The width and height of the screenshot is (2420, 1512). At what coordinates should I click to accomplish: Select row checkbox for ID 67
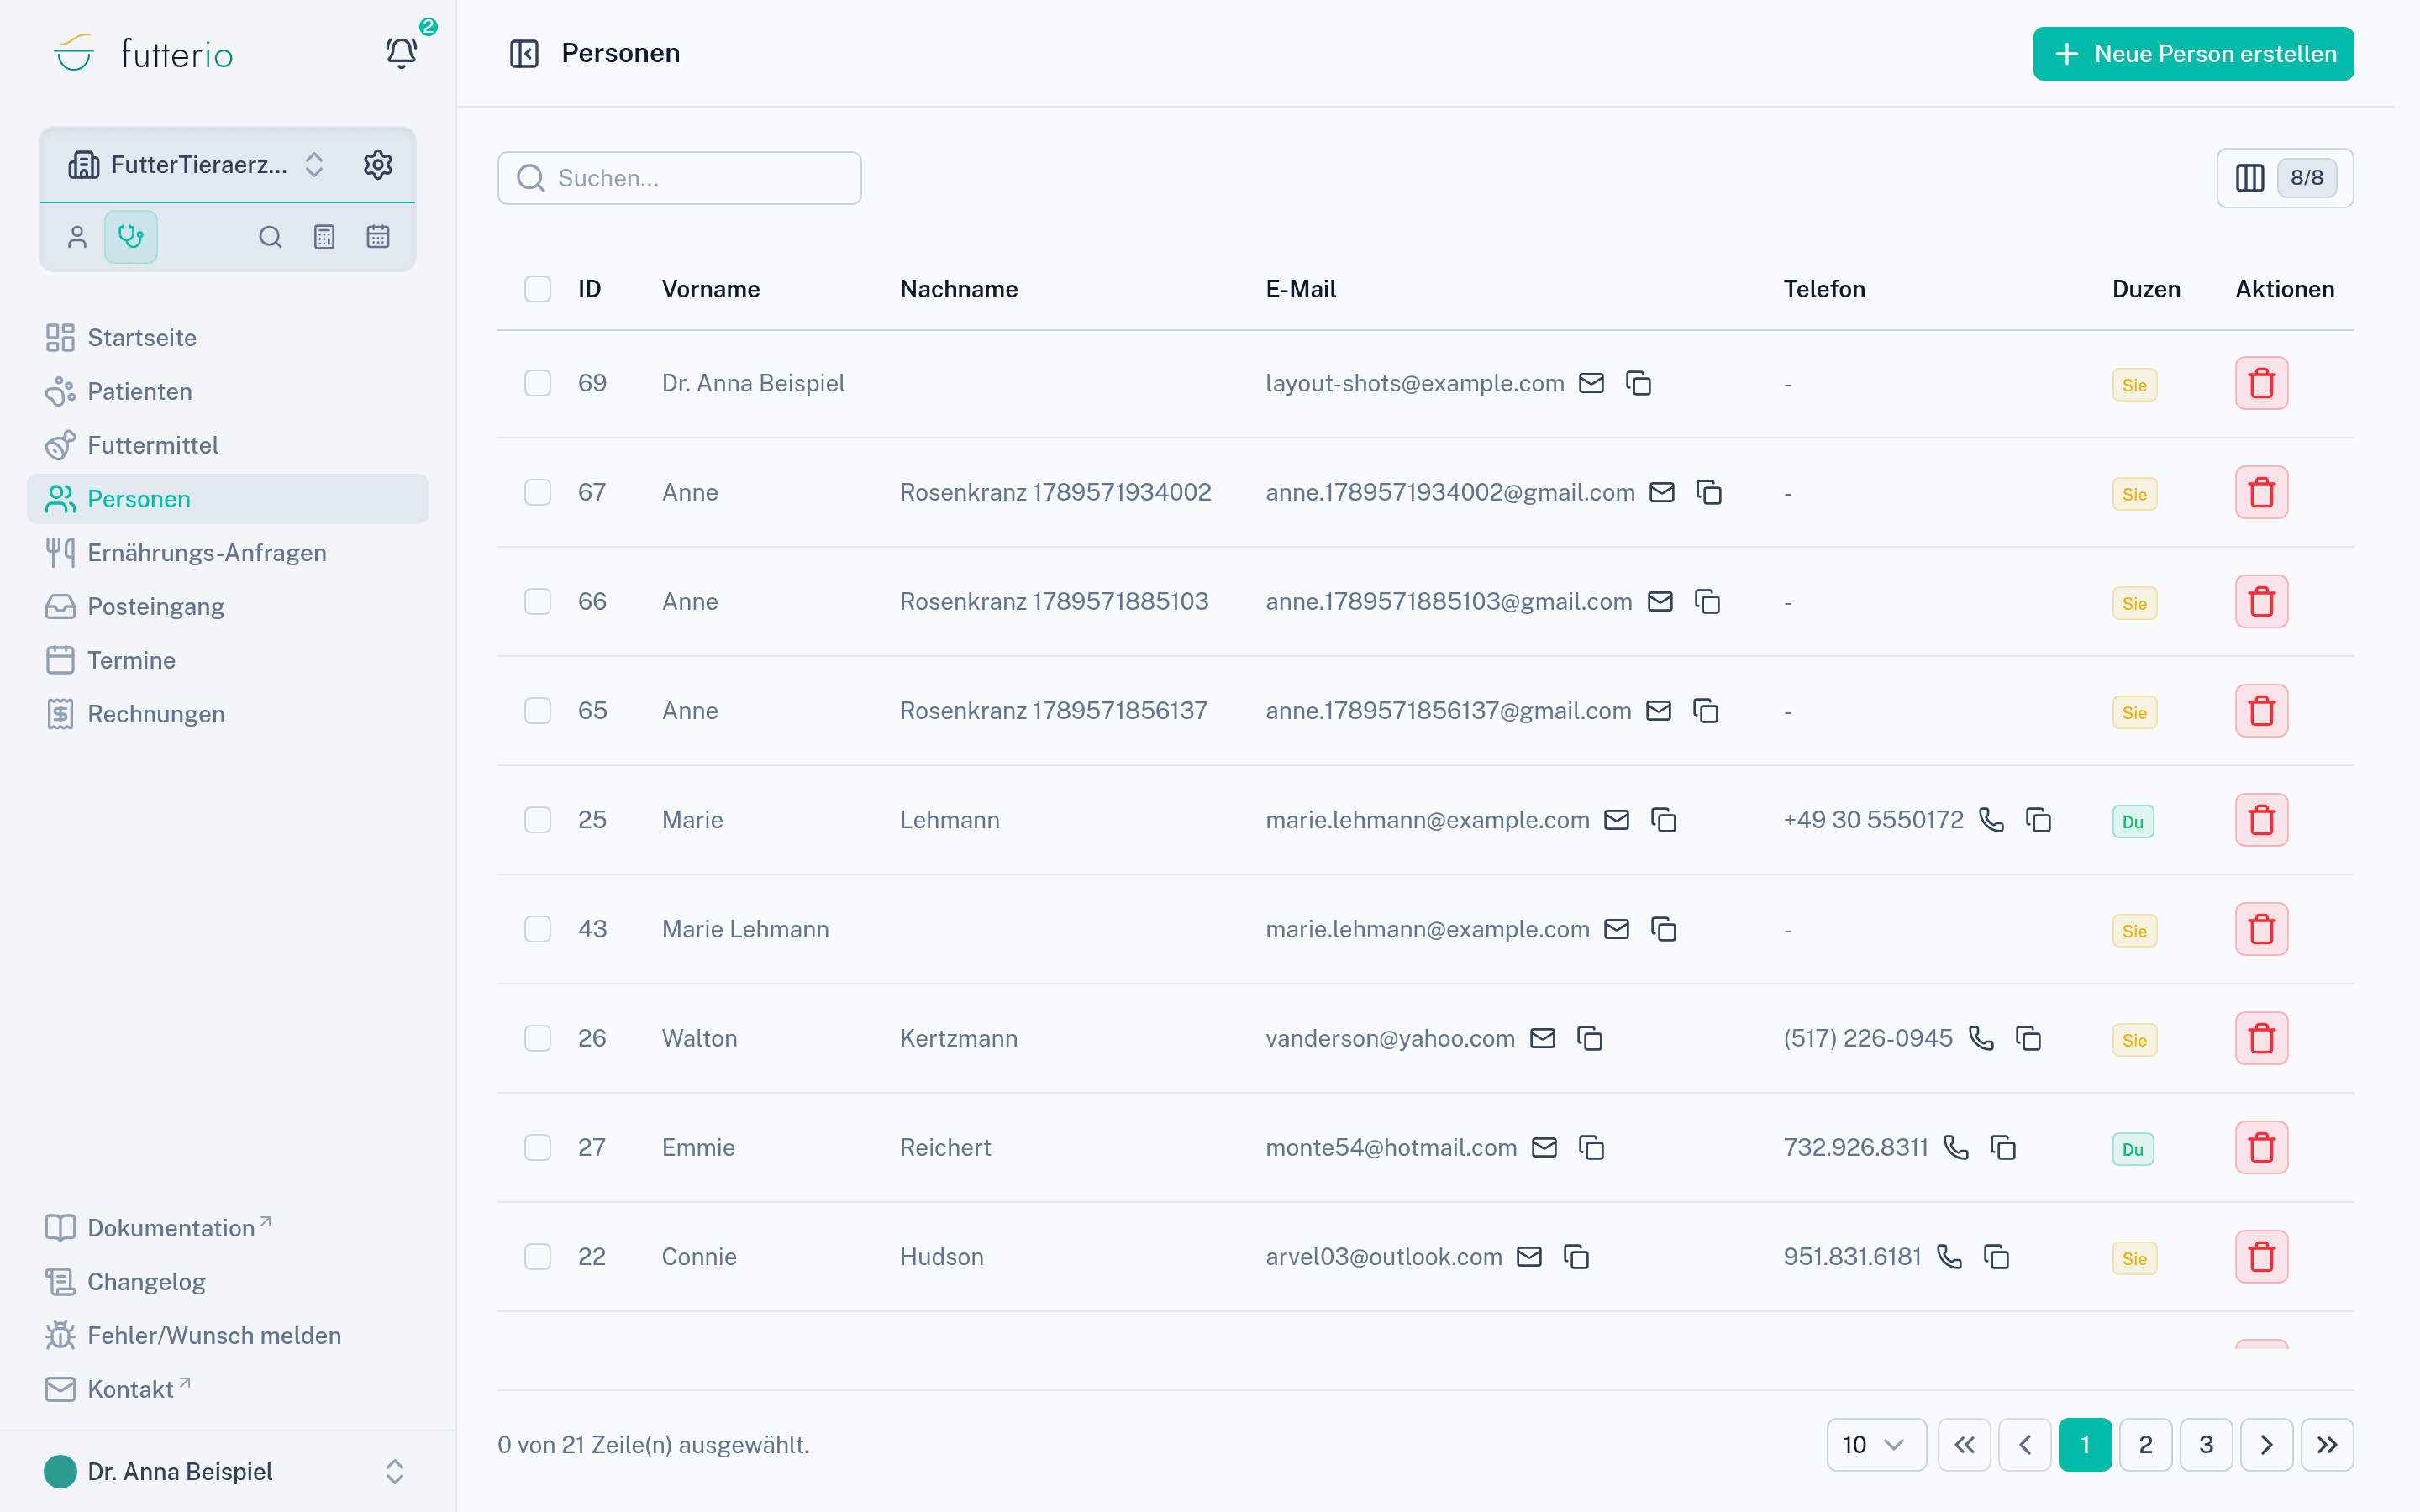538,492
